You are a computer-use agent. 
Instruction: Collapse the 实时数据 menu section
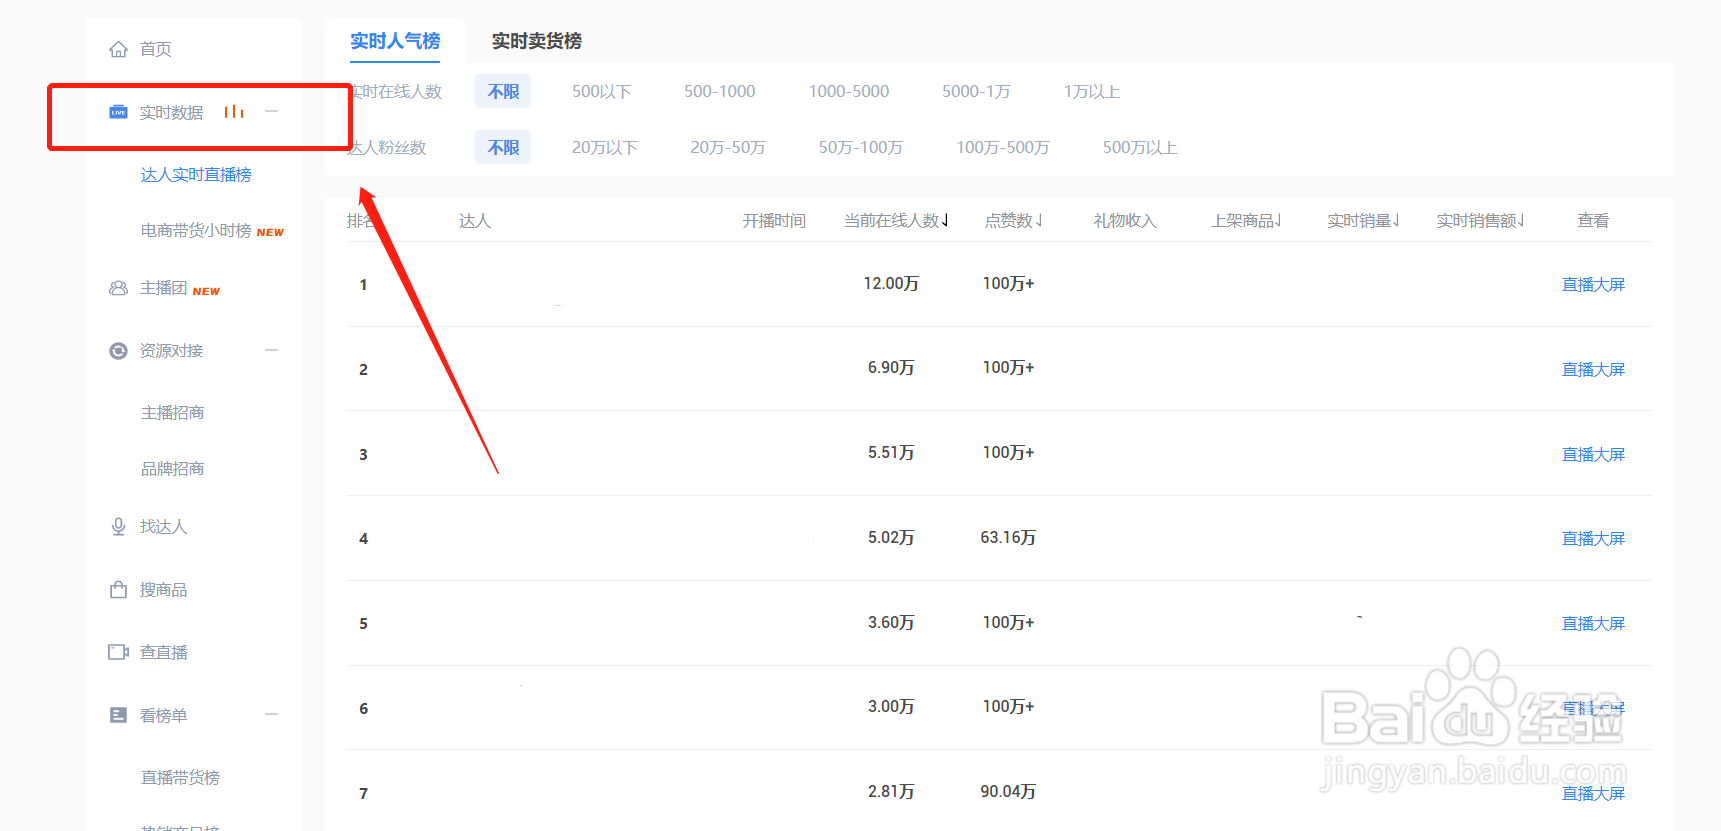click(x=271, y=111)
